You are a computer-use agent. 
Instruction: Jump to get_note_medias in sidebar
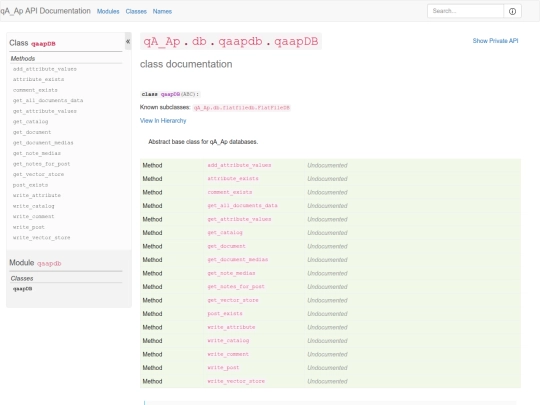(x=37, y=153)
